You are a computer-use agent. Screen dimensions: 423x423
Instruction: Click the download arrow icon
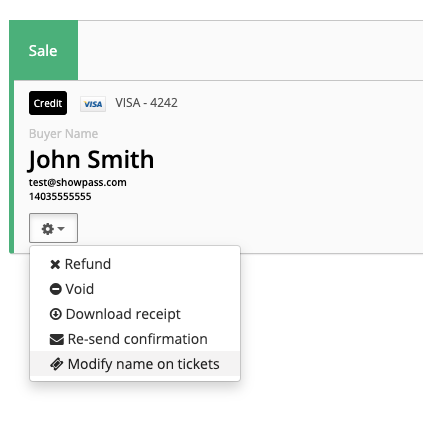56,314
